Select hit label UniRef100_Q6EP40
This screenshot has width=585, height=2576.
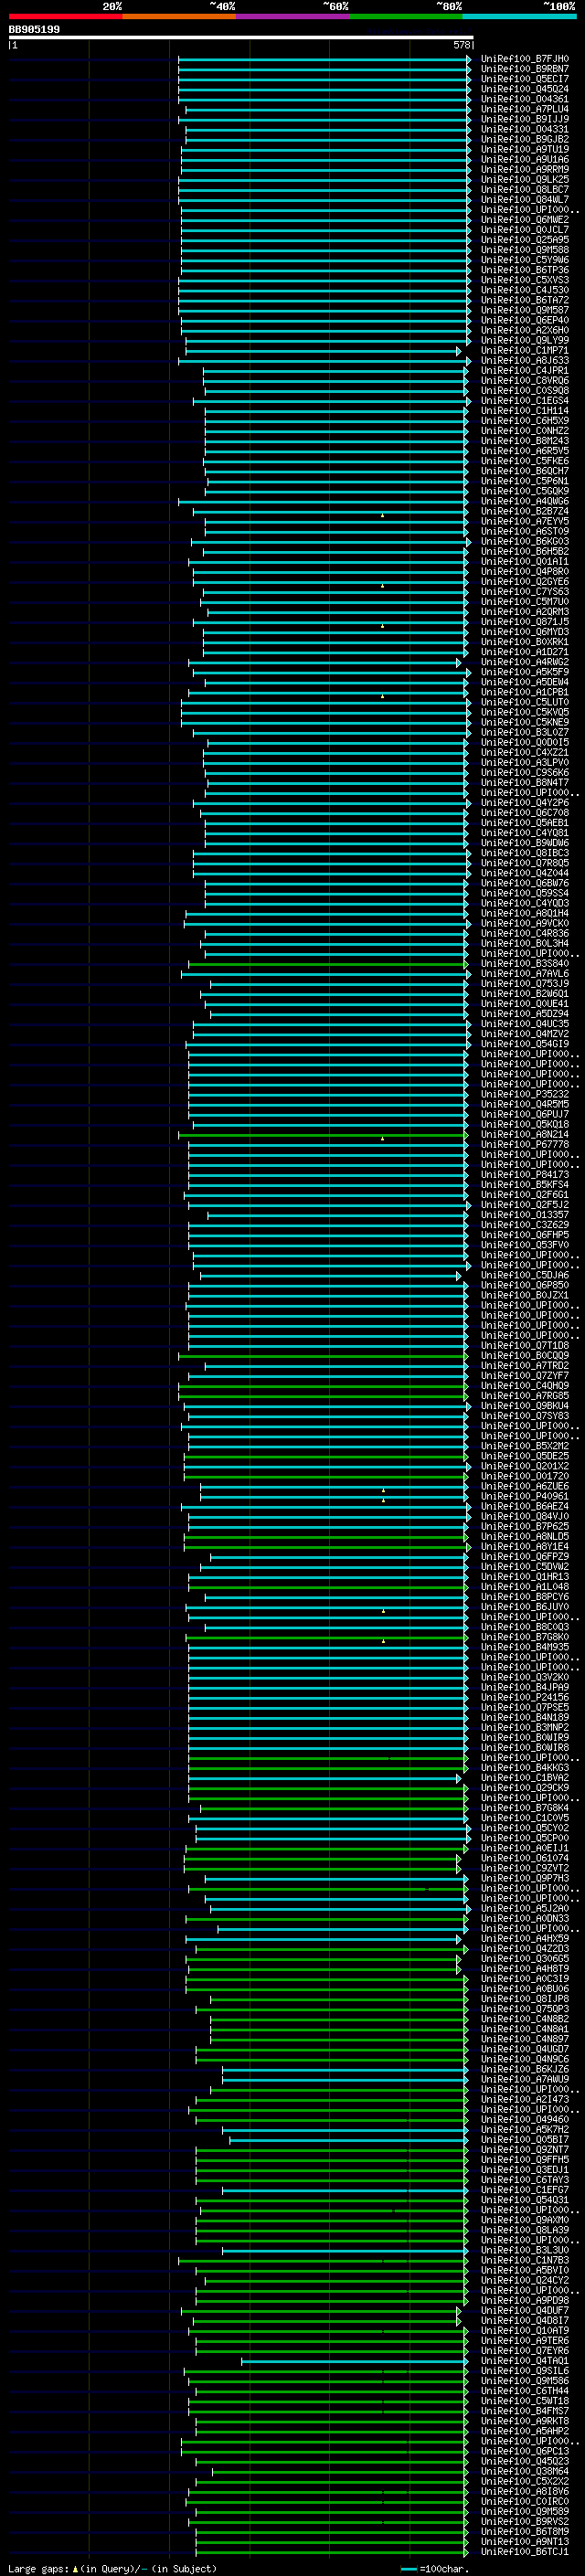pos(525,320)
